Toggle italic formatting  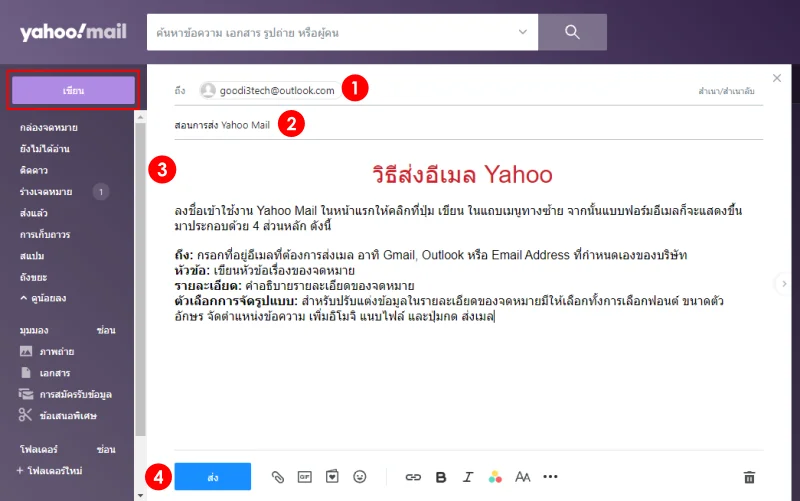(x=467, y=477)
